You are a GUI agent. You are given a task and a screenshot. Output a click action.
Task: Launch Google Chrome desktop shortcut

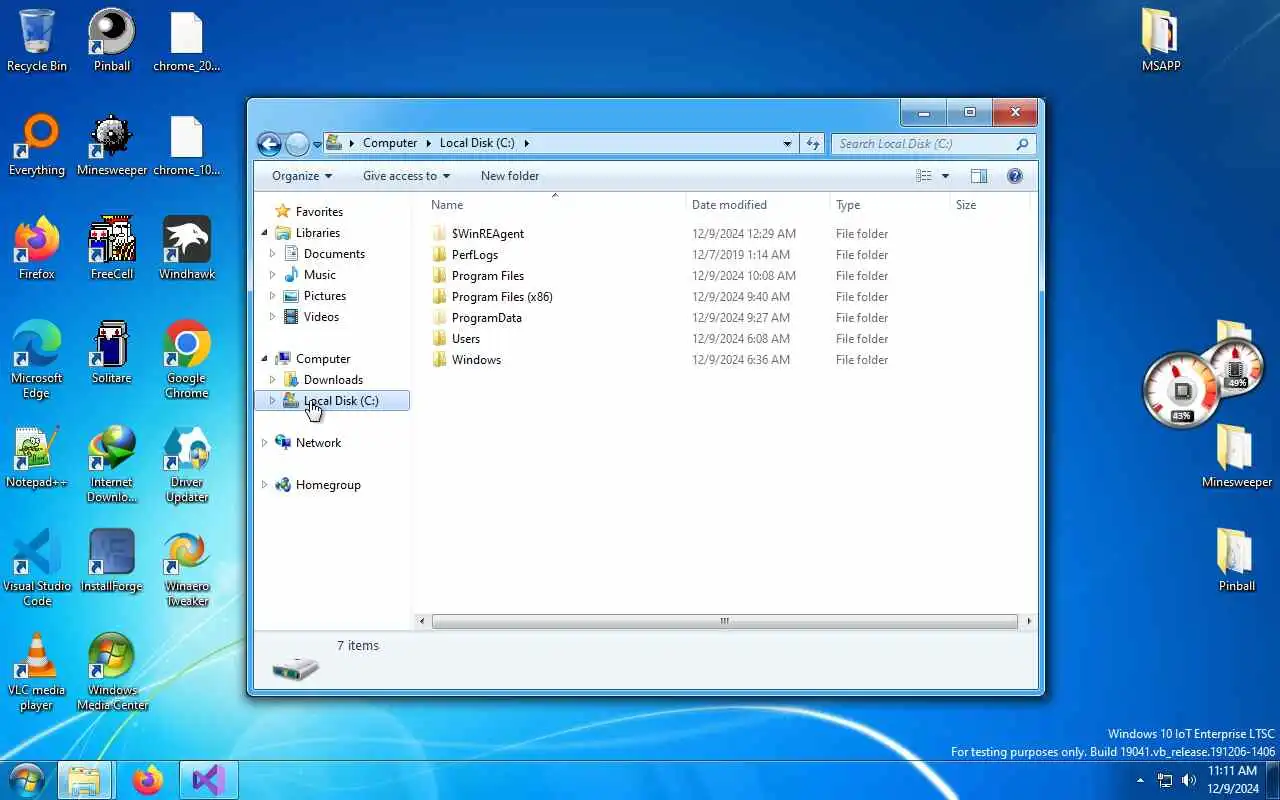187,360
